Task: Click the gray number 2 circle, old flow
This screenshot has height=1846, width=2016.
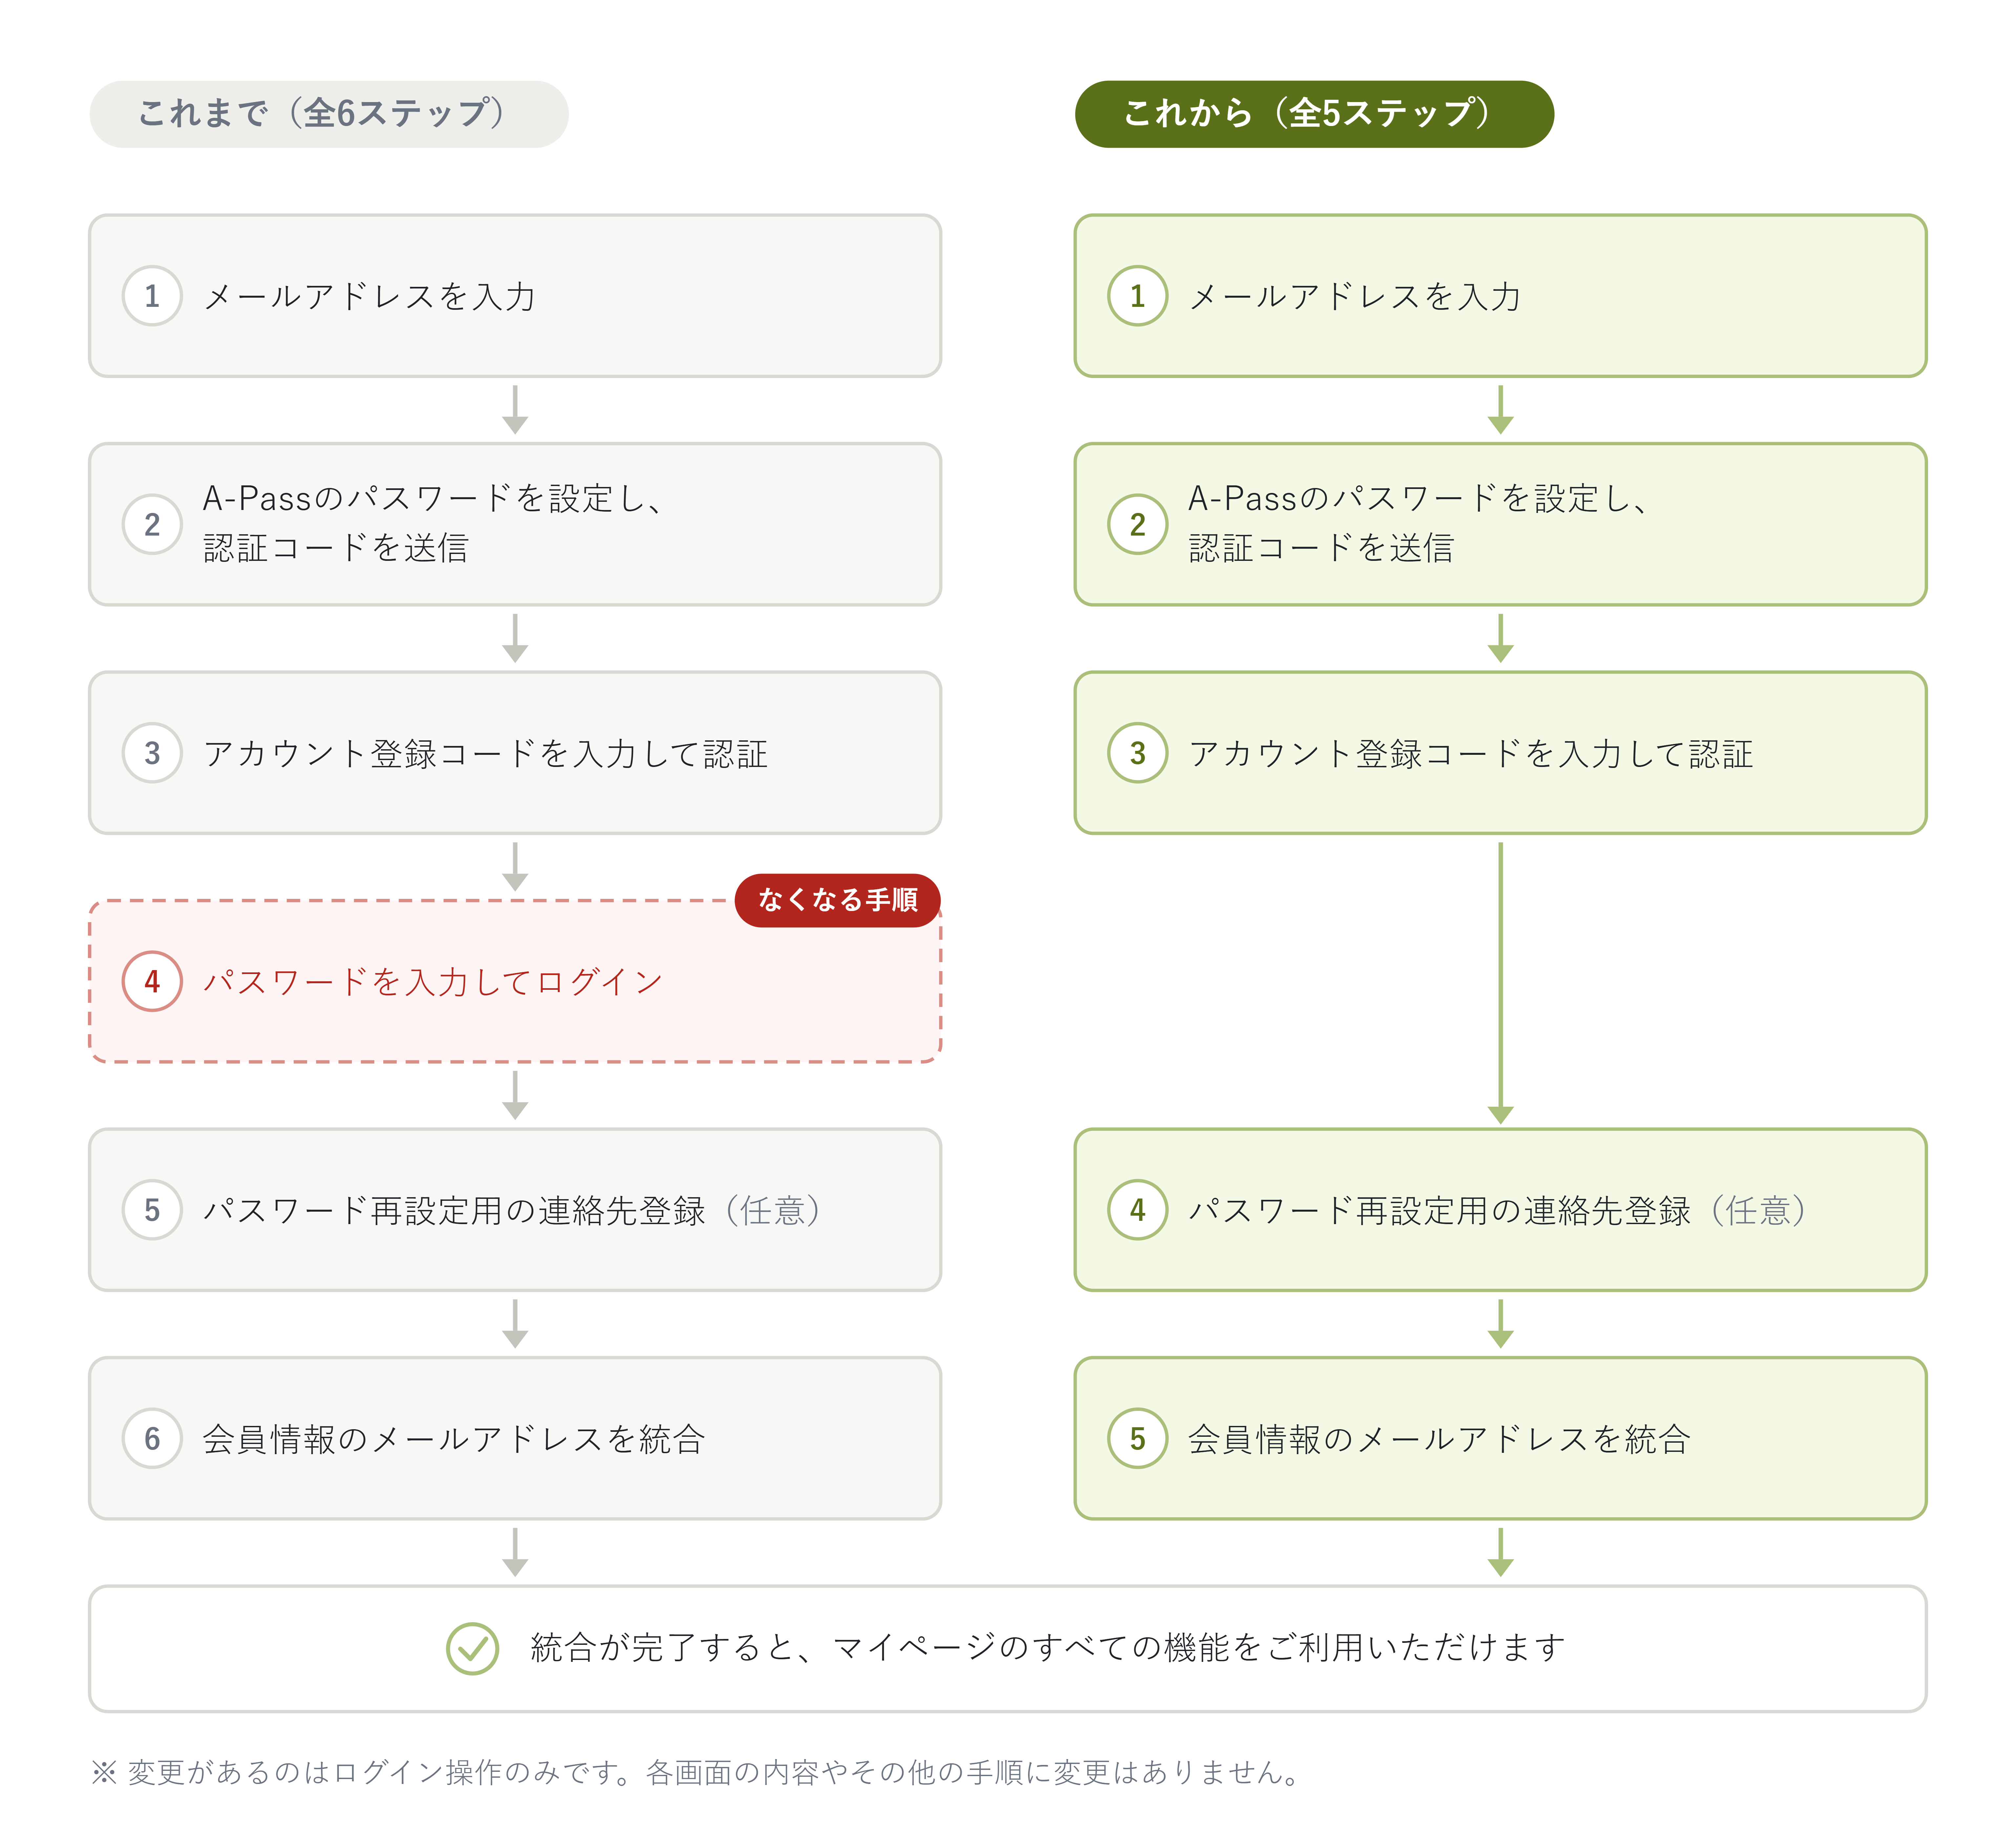Action: 152,524
